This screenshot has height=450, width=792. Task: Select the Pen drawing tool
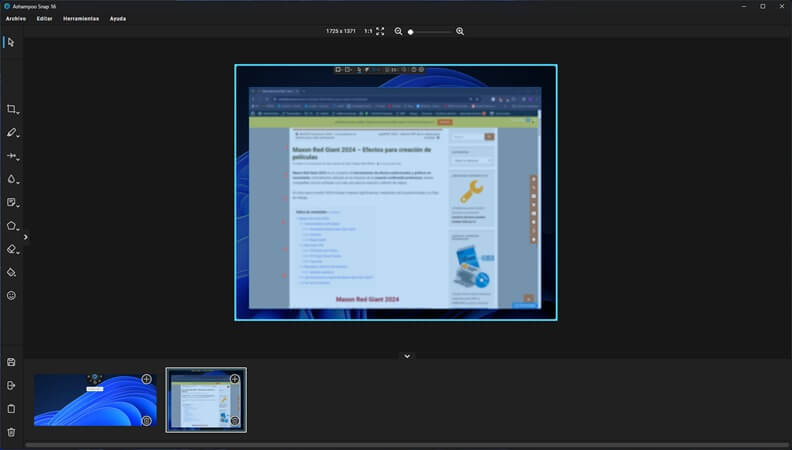click(12, 132)
